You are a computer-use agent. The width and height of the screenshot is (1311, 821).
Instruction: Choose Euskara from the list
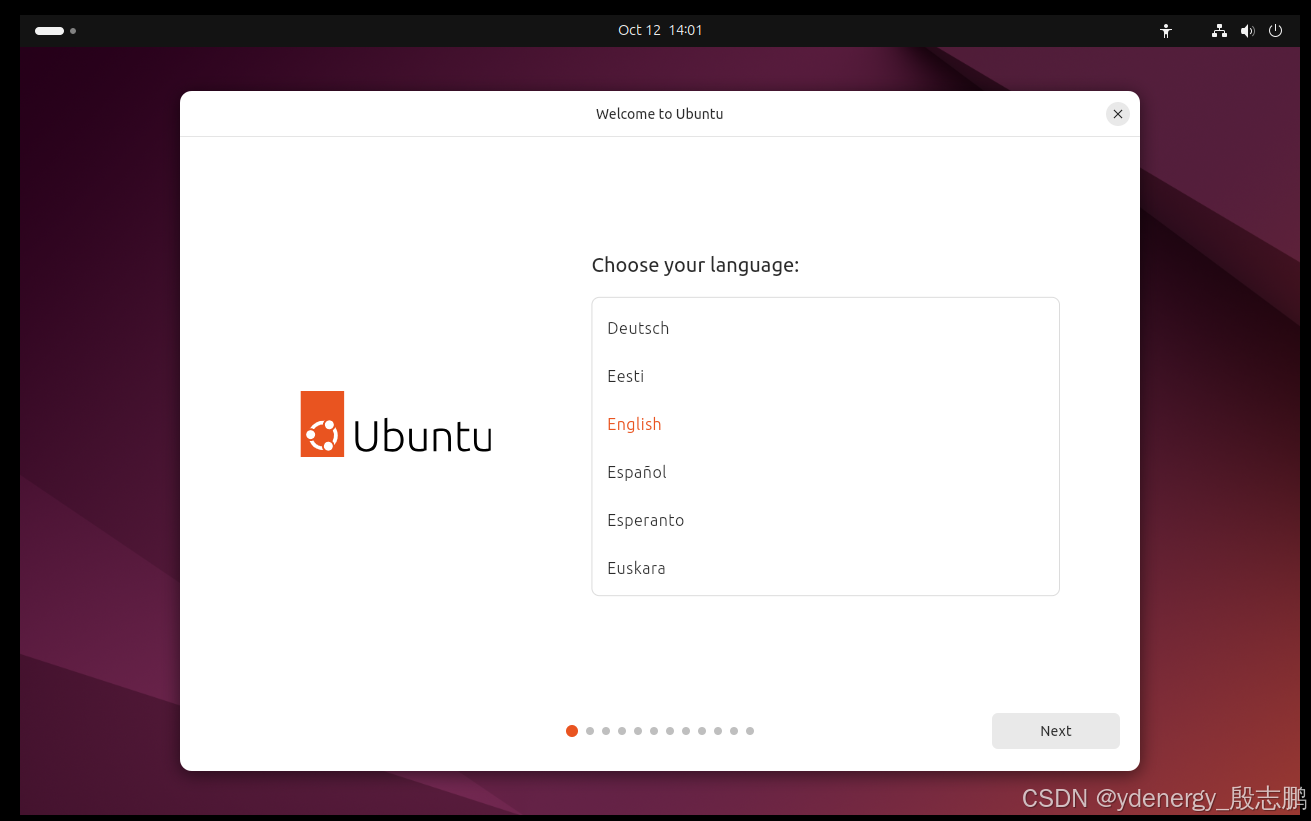pos(825,568)
